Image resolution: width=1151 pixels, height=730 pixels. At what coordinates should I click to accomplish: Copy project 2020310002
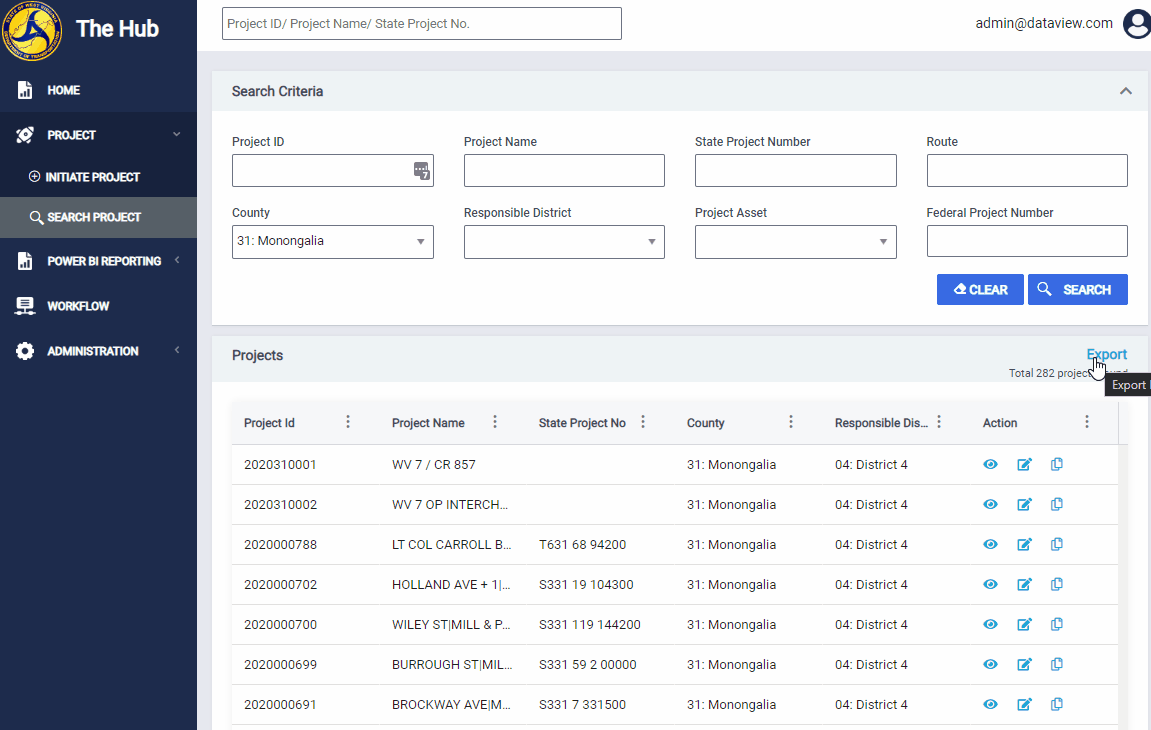click(x=1056, y=505)
